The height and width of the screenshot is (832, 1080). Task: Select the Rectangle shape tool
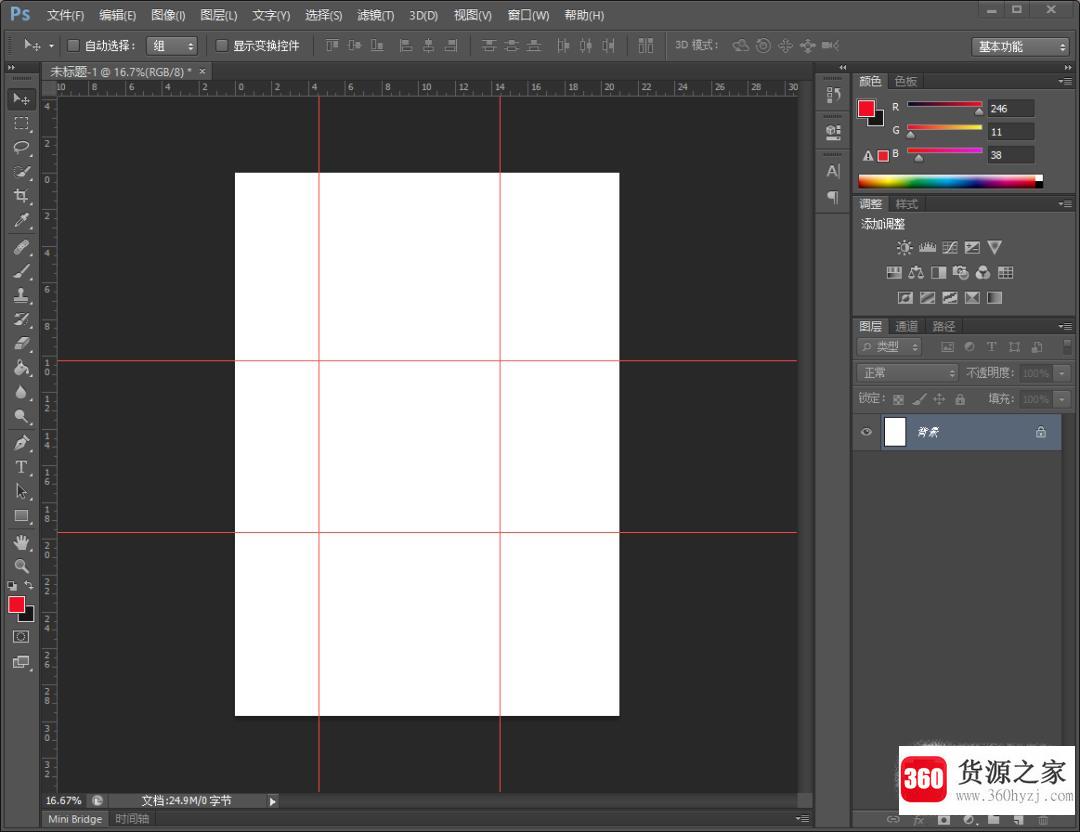(21, 516)
